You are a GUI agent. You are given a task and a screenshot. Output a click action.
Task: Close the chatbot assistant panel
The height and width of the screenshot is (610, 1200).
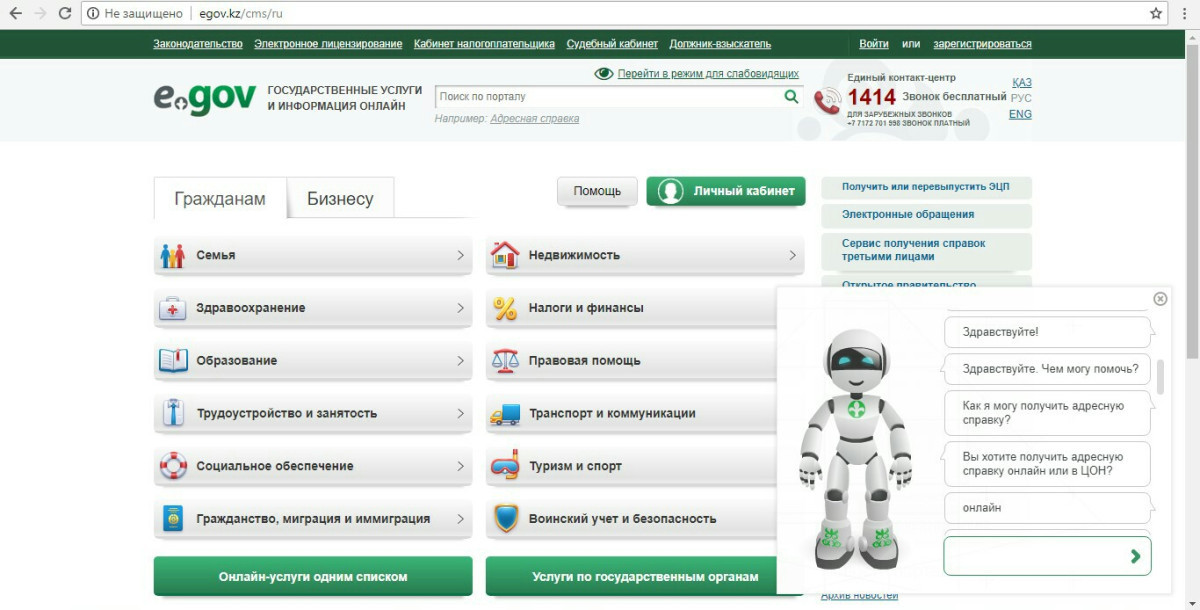point(1160,299)
